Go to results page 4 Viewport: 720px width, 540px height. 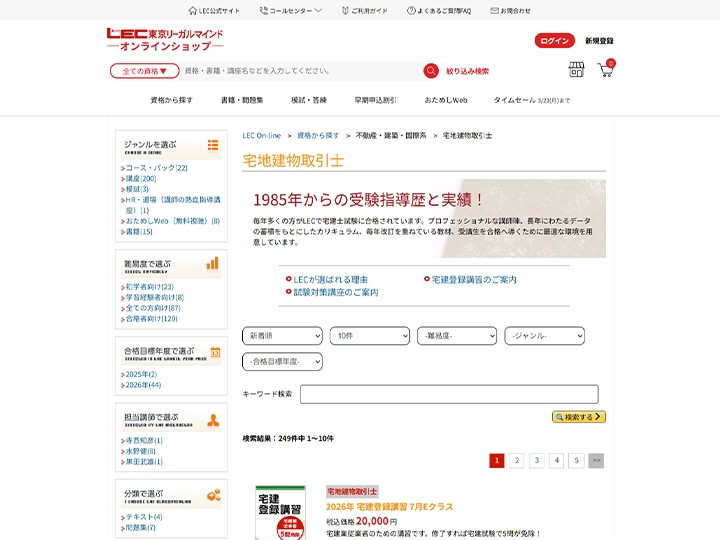tap(557, 460)
